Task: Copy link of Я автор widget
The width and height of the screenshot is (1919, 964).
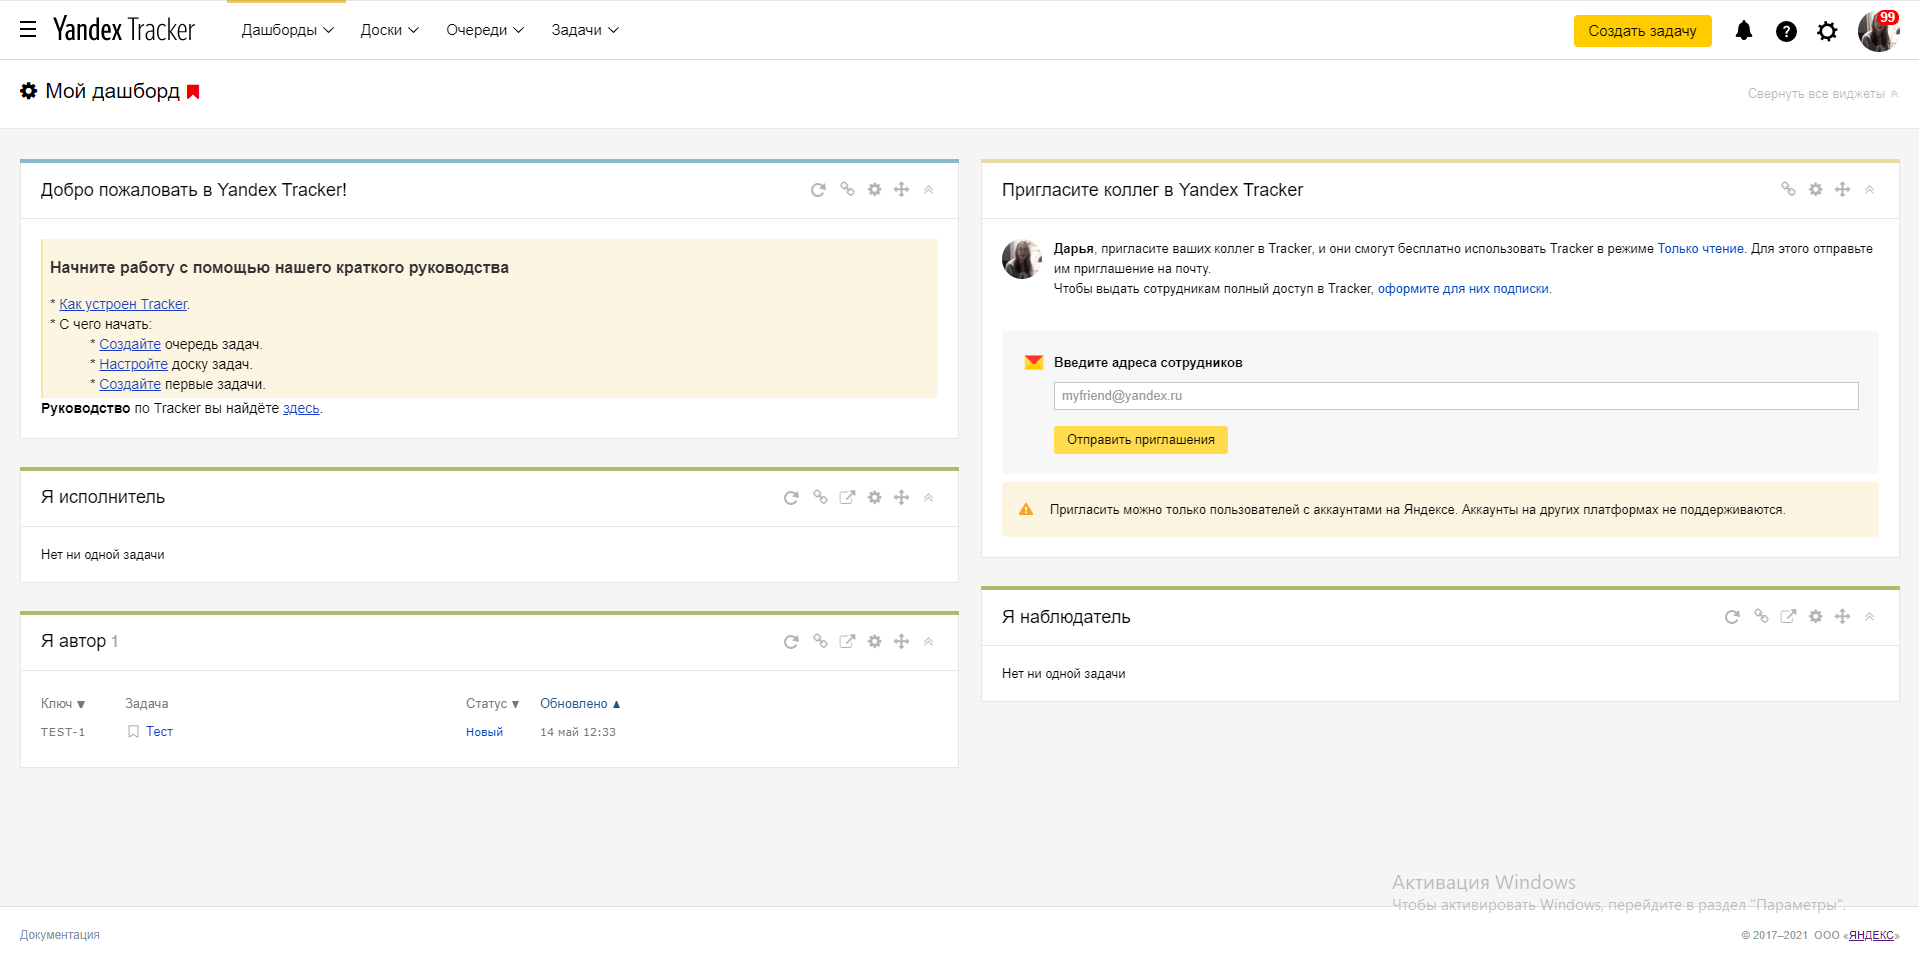Action: (x=820, y=641)
